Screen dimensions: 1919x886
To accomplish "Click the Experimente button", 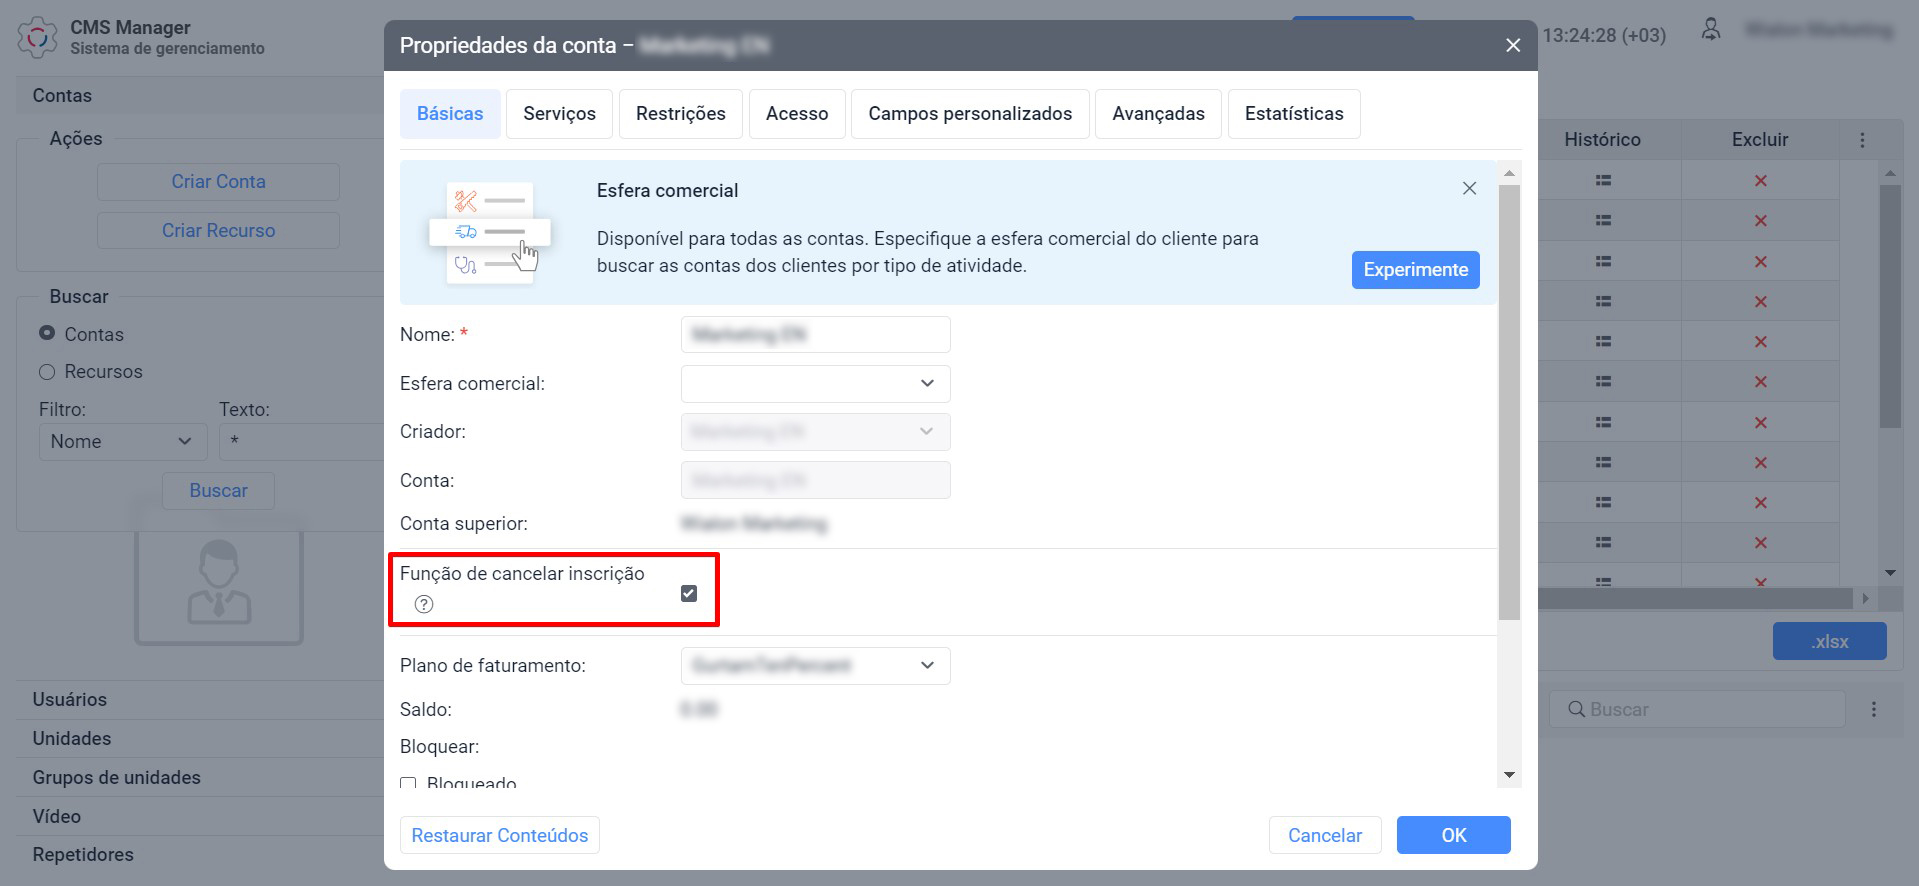I will [x=1415, y=270].
